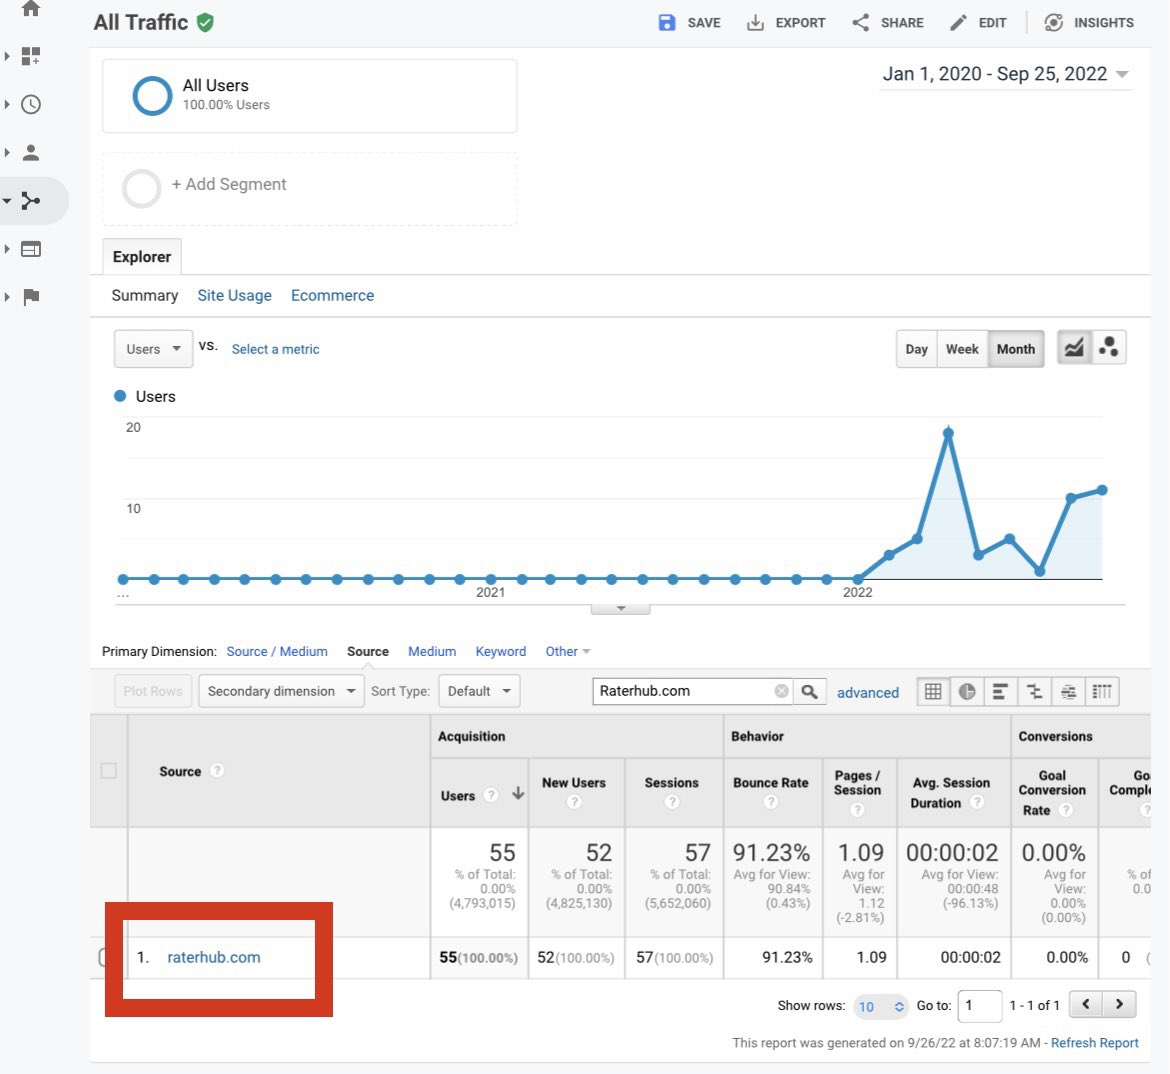Select the Term cloud view icon
This screenshot has width=1170, height=1074.
(1069, 692)
